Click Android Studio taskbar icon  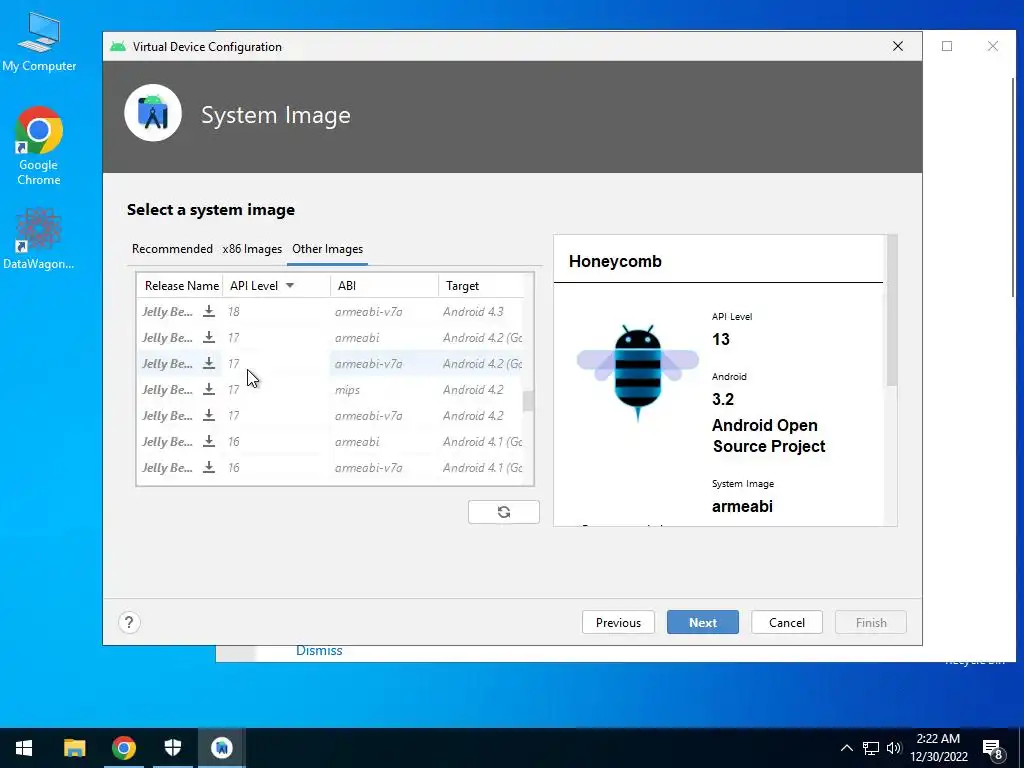coord(222,748)
